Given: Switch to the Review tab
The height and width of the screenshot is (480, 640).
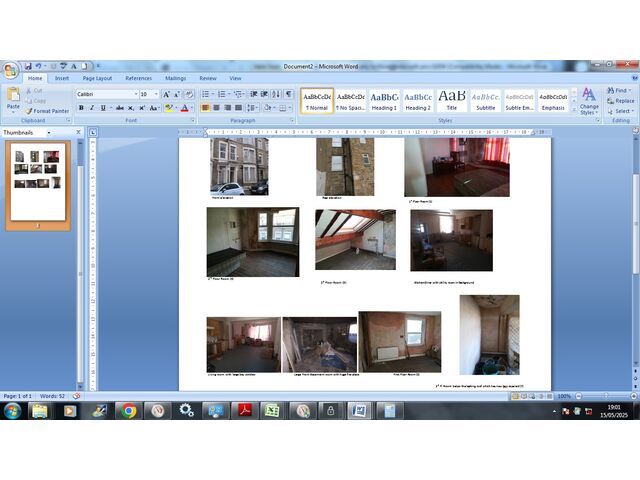Looking at the screenshot, I should pyautogui.click(x=208, y=78).
